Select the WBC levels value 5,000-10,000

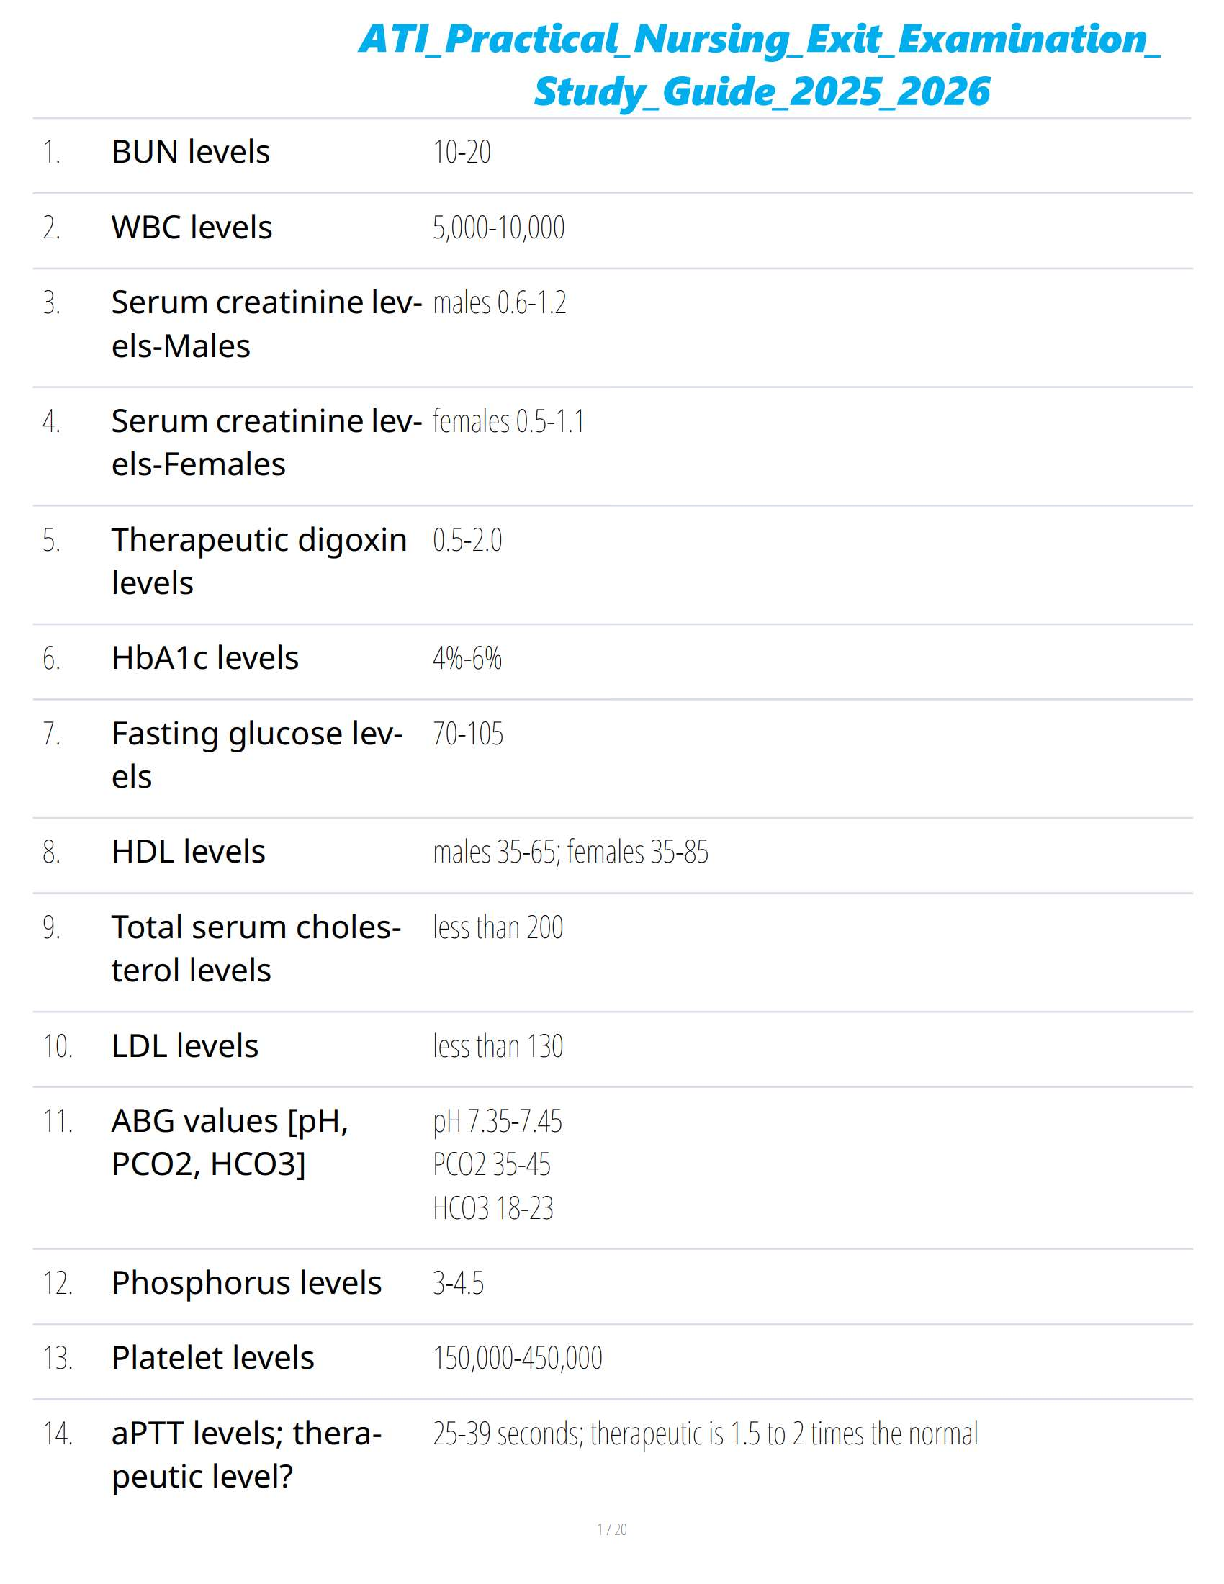click(498, 228)
